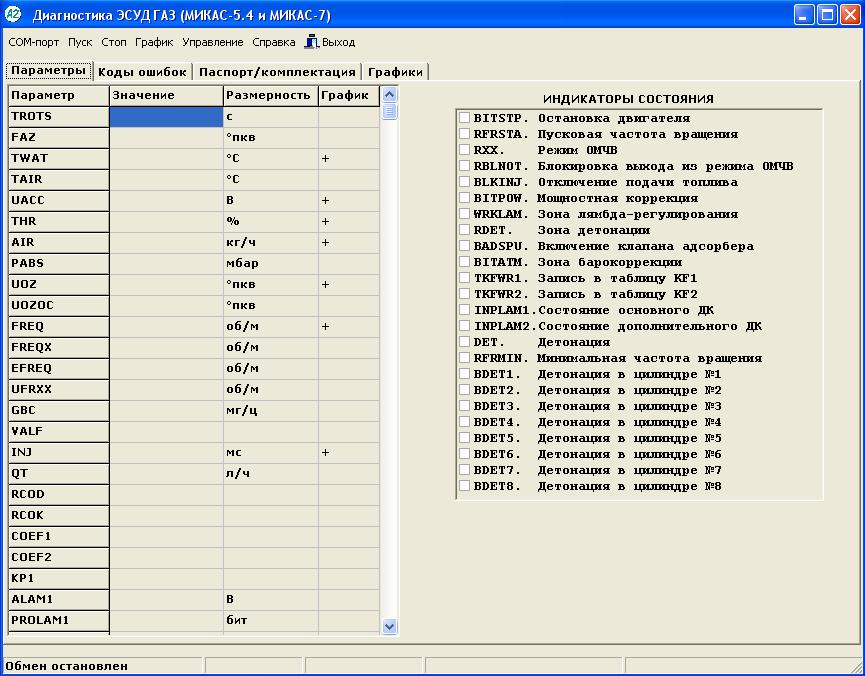Toggle the graph plus mark for FREQ row
Screen dimensions: 865x676
tap(325, 326)
